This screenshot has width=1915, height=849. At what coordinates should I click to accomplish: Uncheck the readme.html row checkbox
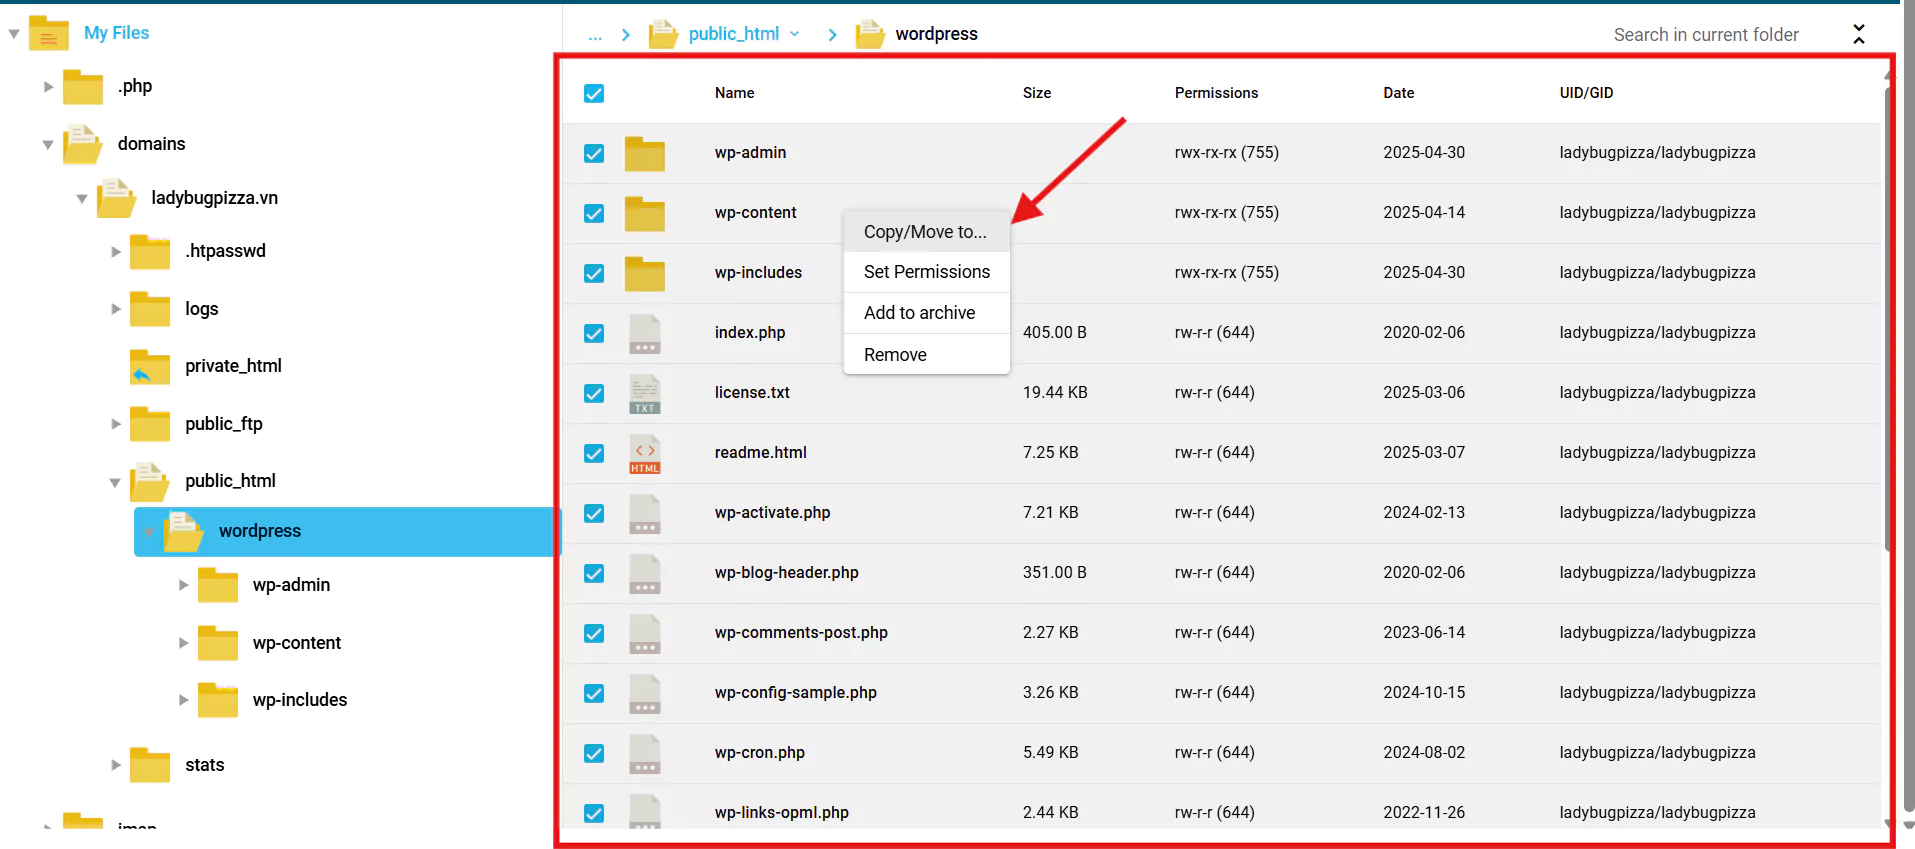coord(594,453)
